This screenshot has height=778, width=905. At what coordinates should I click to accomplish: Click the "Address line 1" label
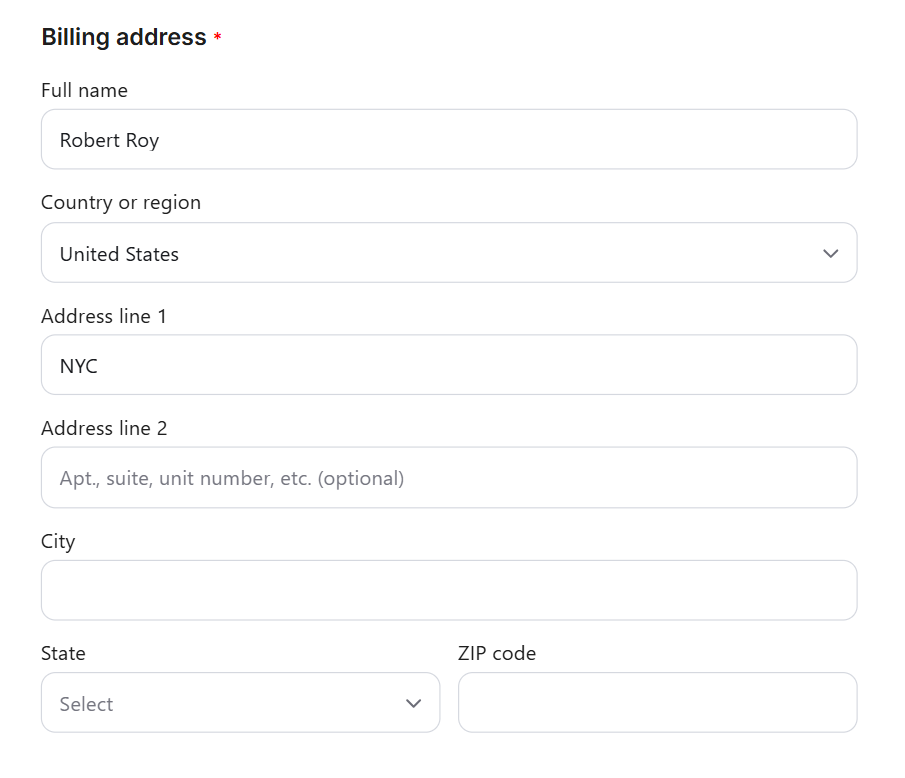coord(104,317)
